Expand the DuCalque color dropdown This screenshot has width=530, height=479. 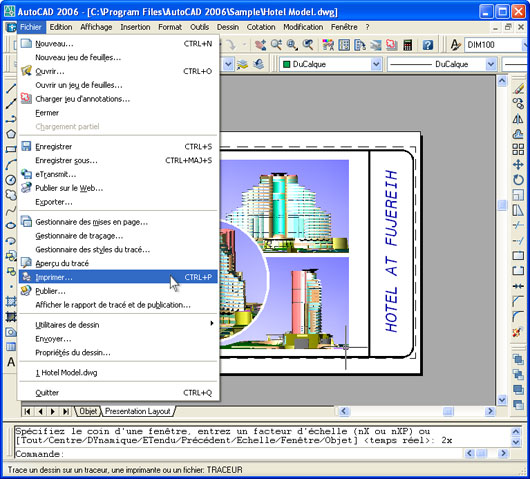[x=376, y=64]
